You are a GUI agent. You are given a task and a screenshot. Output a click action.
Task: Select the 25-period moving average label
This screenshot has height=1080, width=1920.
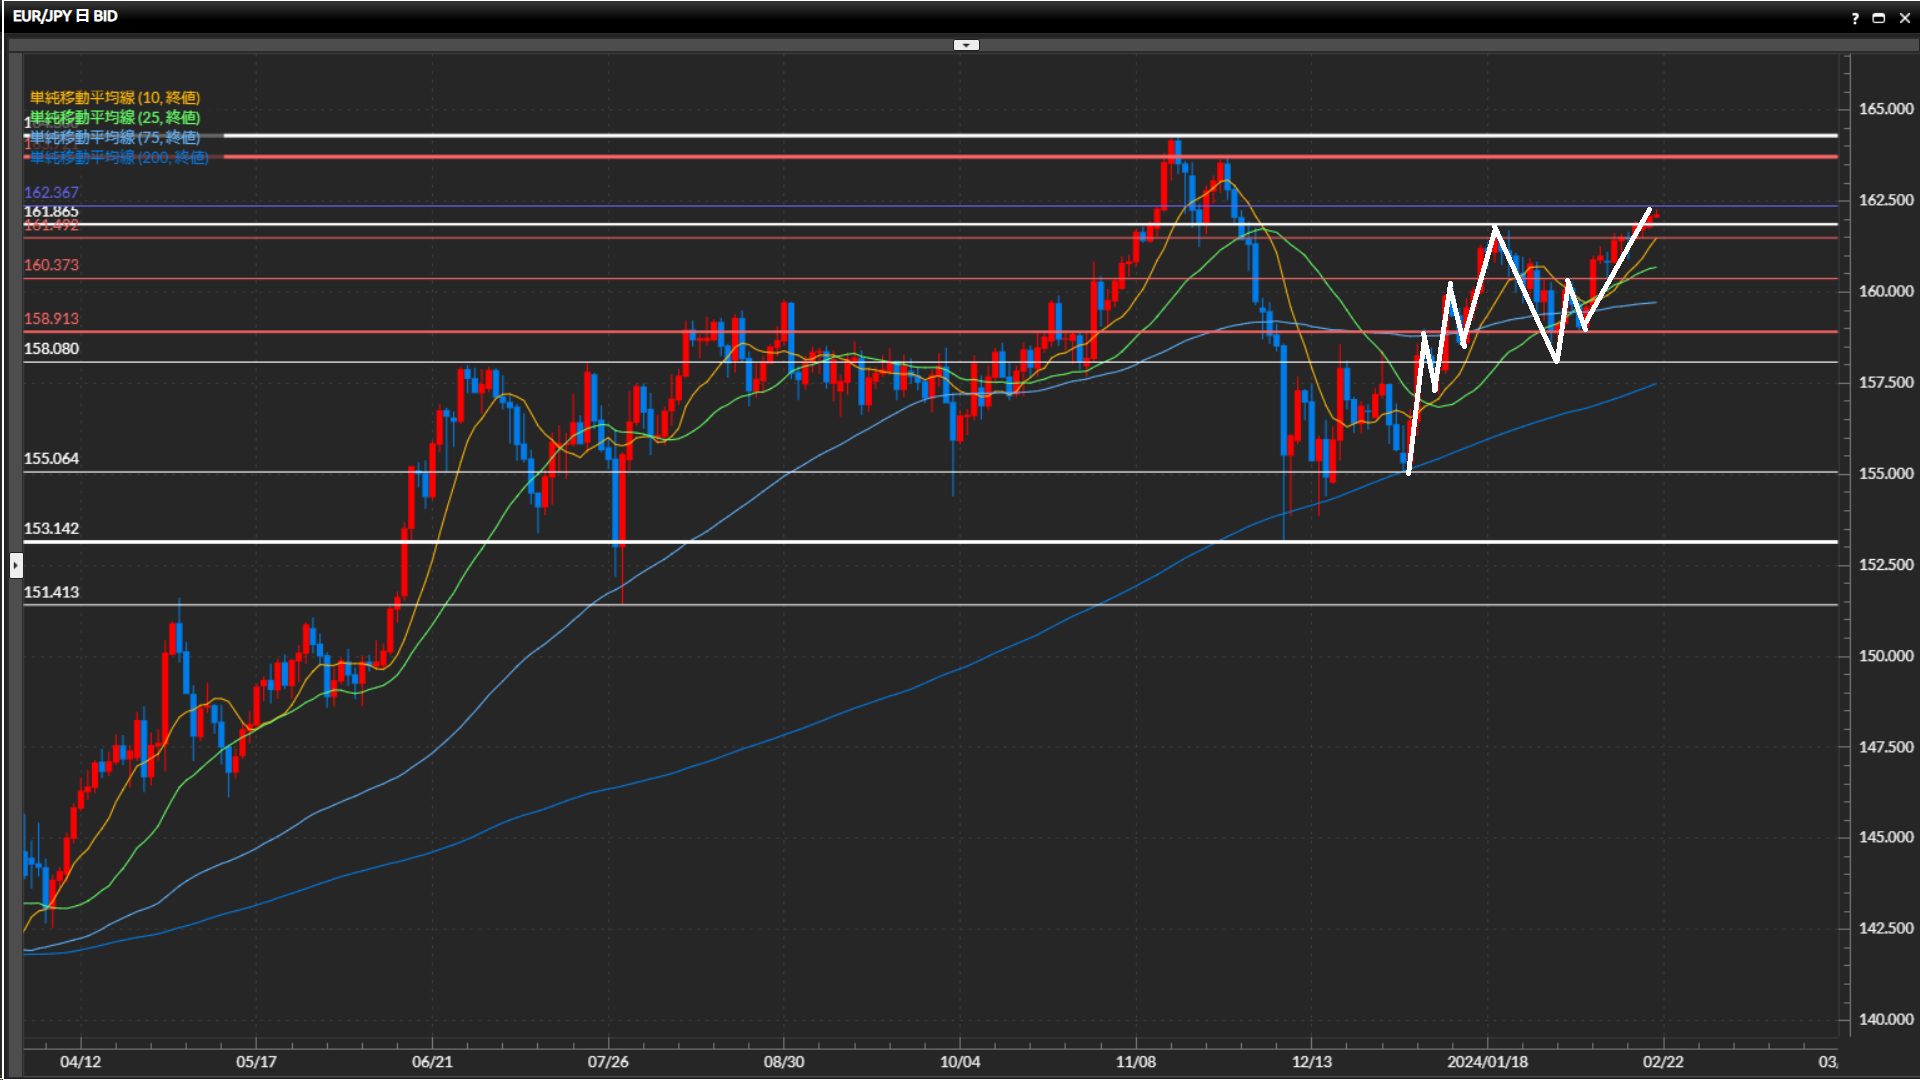pos(115,117)
